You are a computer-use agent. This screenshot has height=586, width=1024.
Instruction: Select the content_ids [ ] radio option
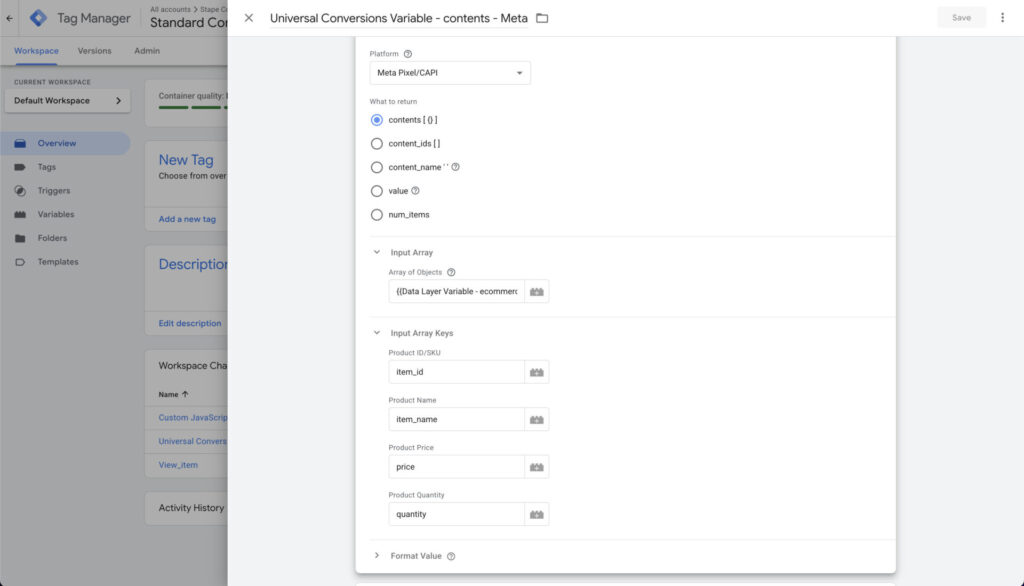[x=377, y=143]
